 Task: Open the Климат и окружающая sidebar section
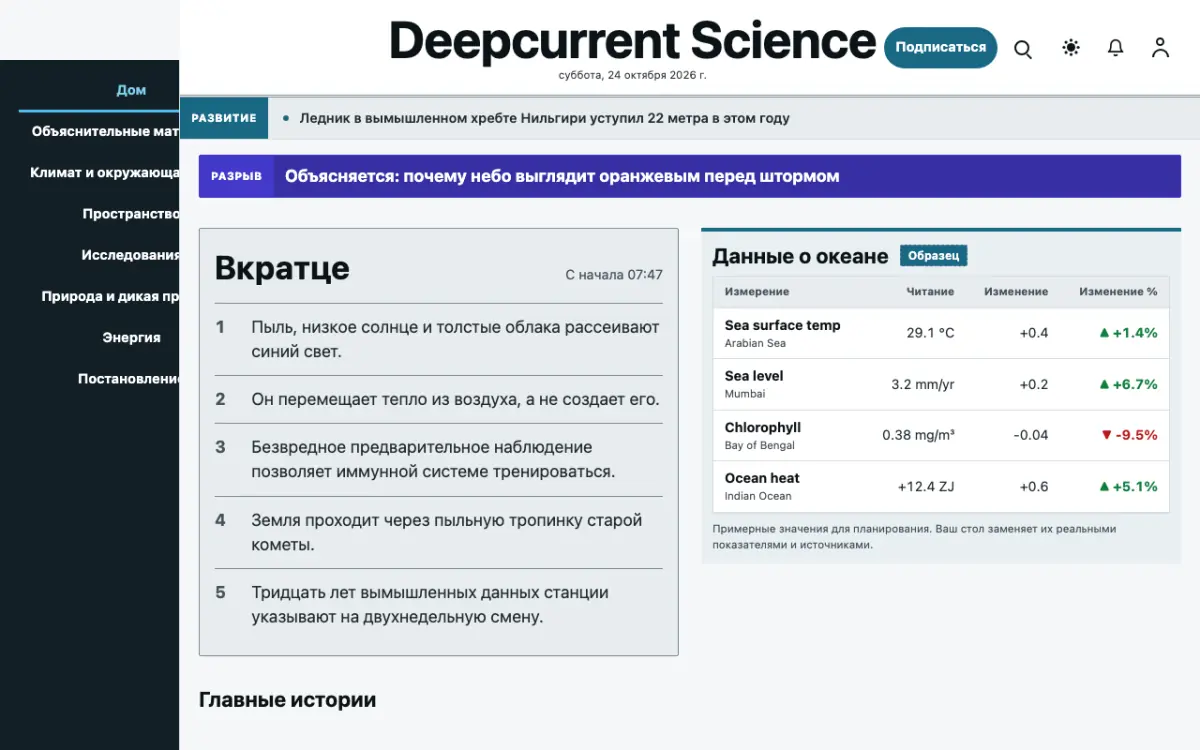pyautogui.click(x=105, y=172)
